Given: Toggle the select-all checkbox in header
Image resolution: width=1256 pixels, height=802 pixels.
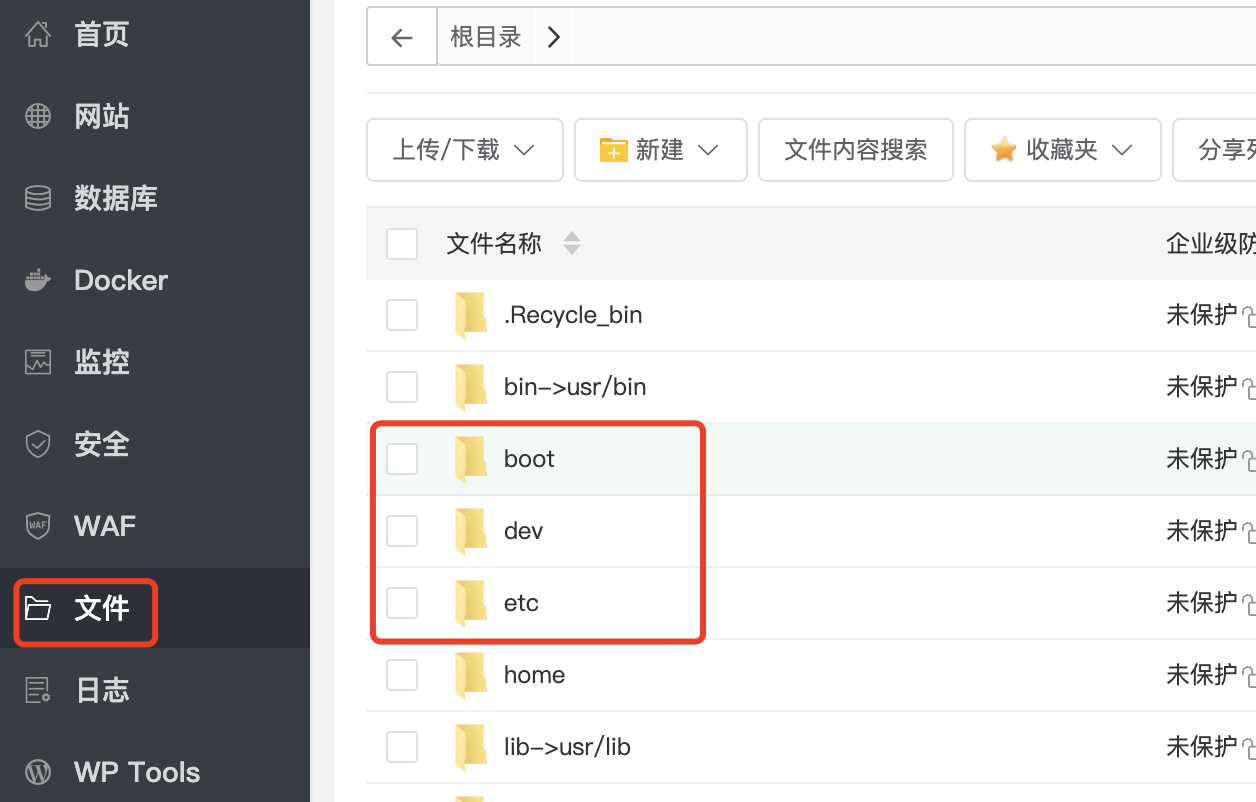Looking at the screenshot, I should pos(402,243).
